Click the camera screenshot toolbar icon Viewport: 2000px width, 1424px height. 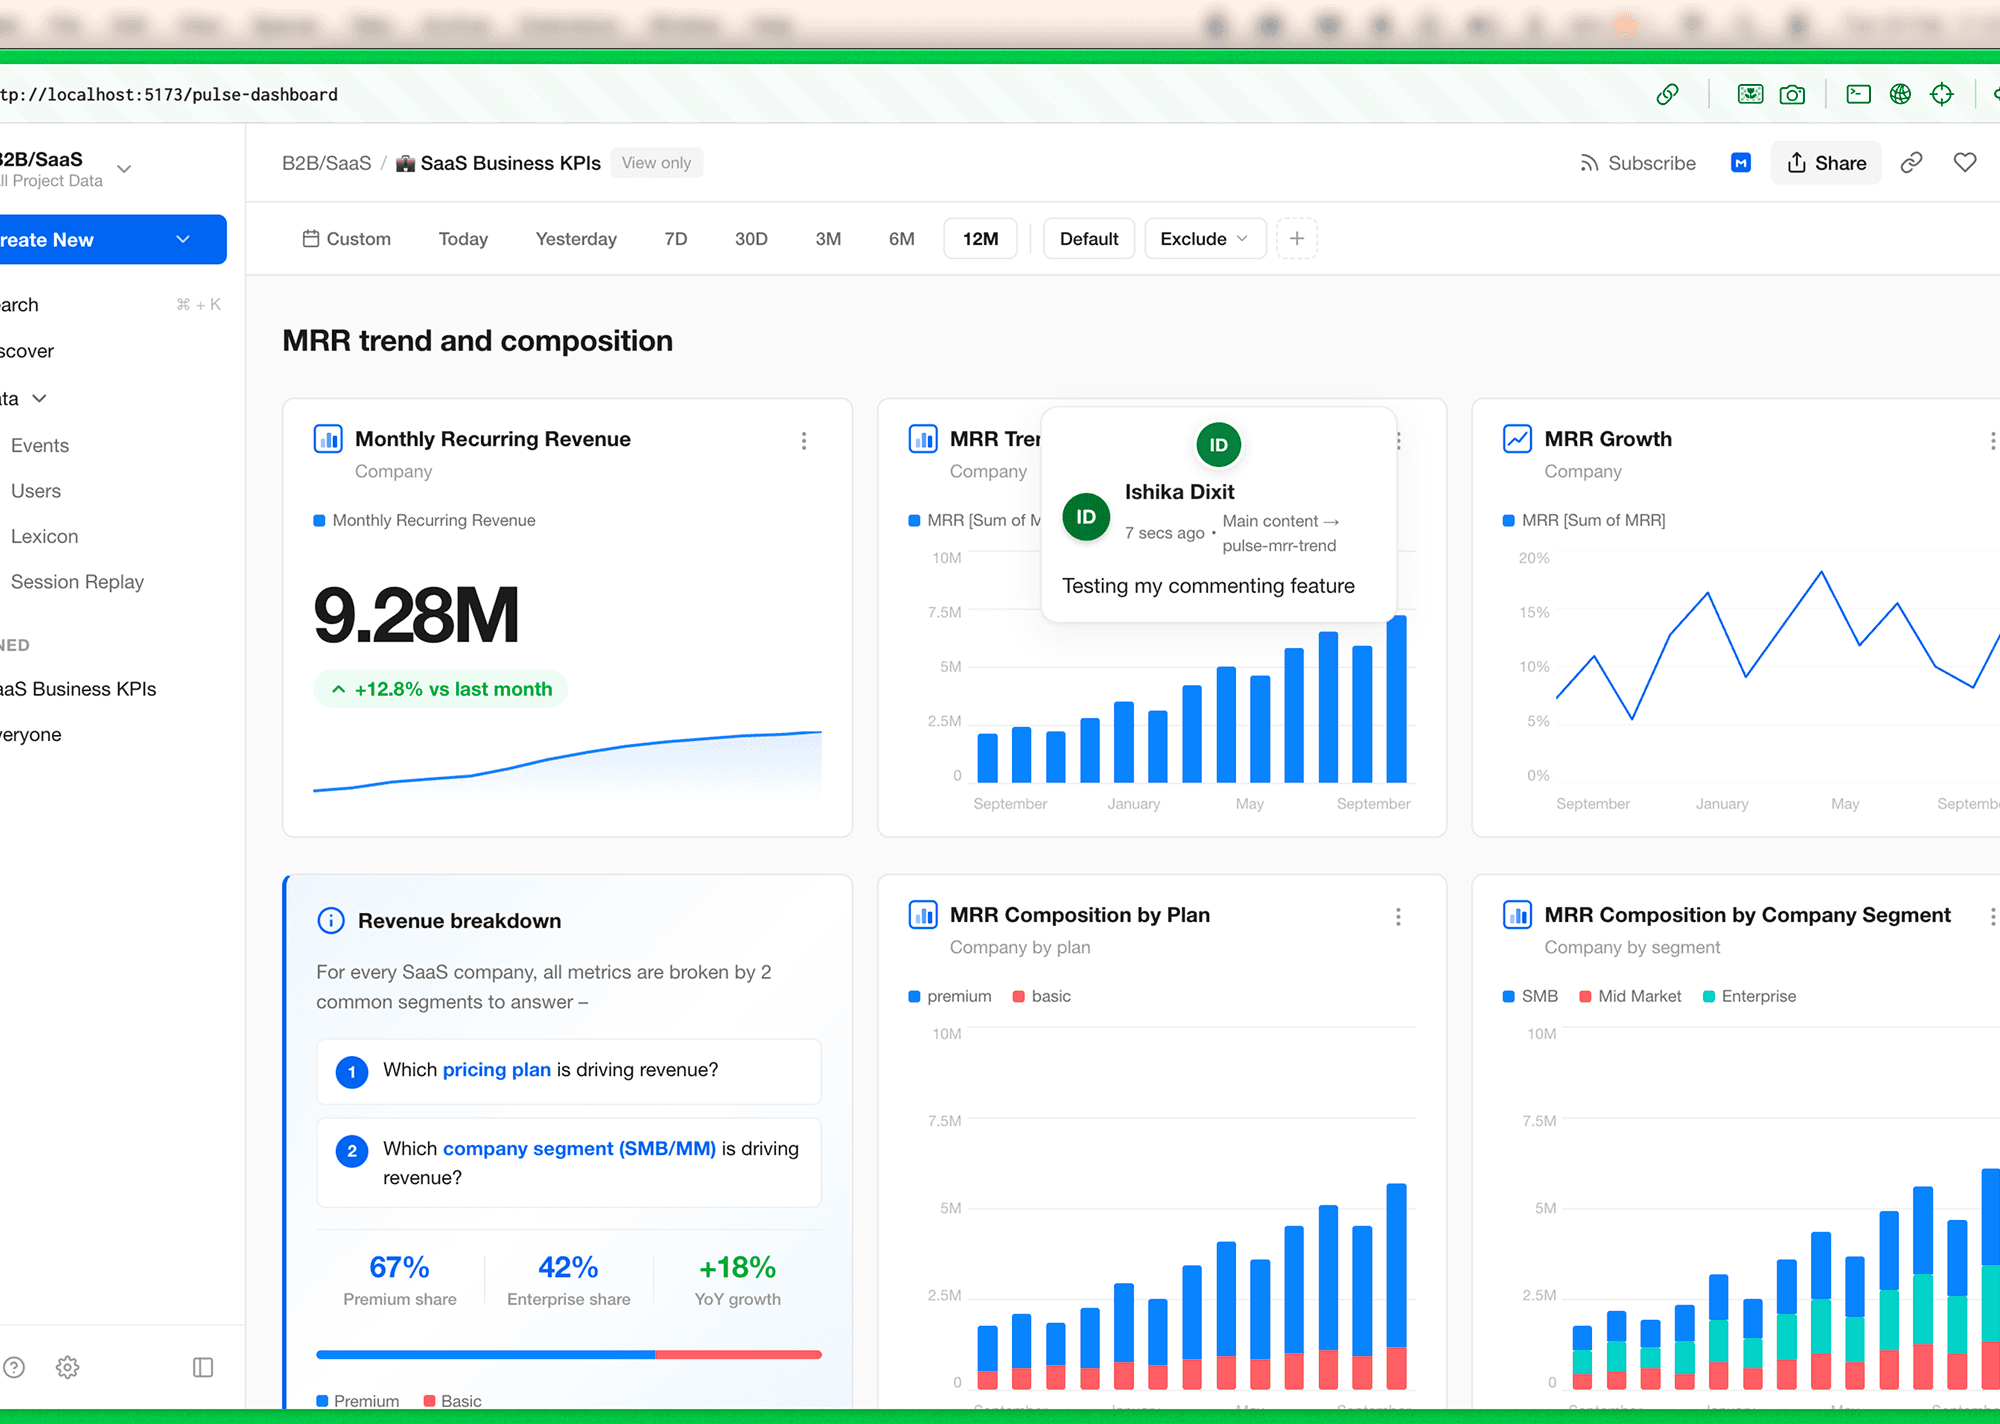click(x=1792, y=94)
